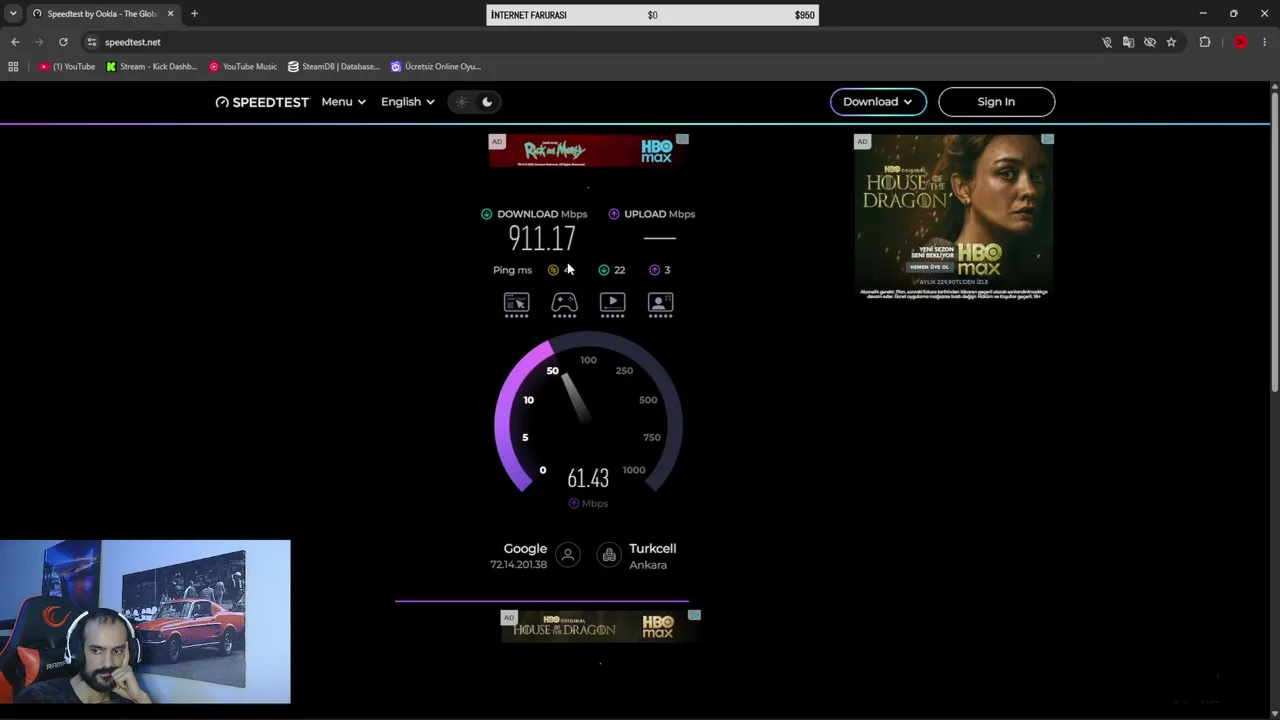Click the streamer webcam overlay
The height and width of the screenshot is (720, 1280).
(x=145, y=622)
